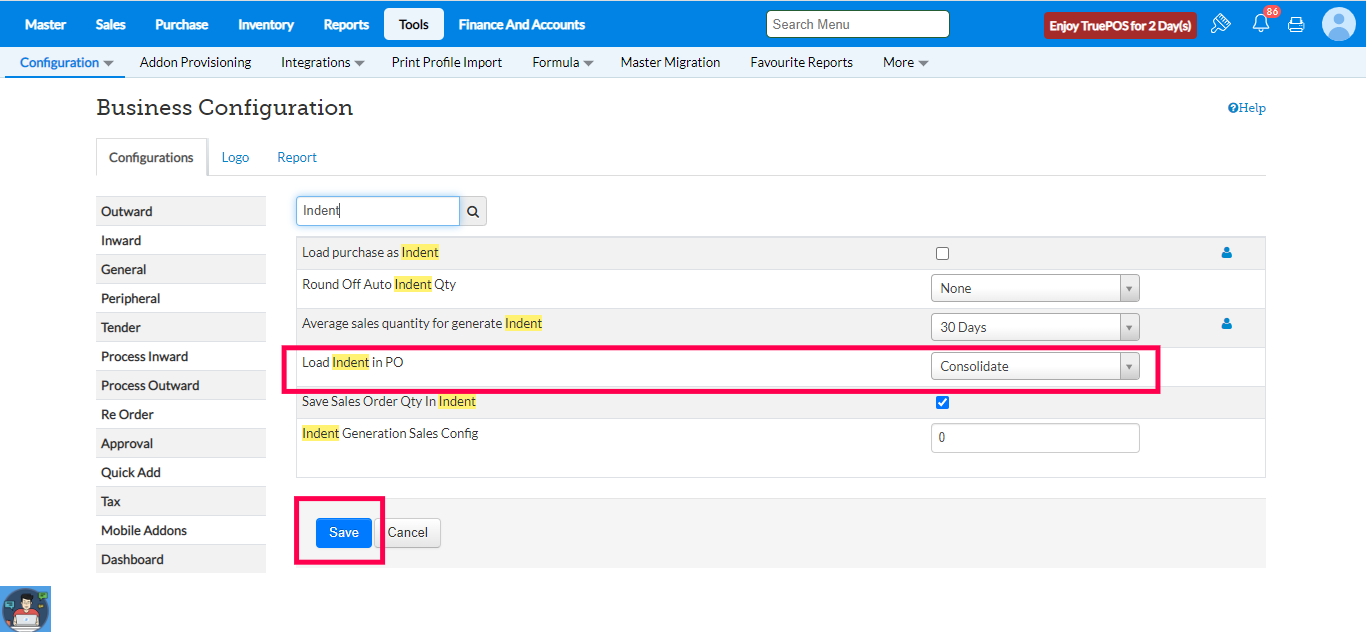
Task: Enable Load purchase as Indent checkbox
Action: coord(942,254)
